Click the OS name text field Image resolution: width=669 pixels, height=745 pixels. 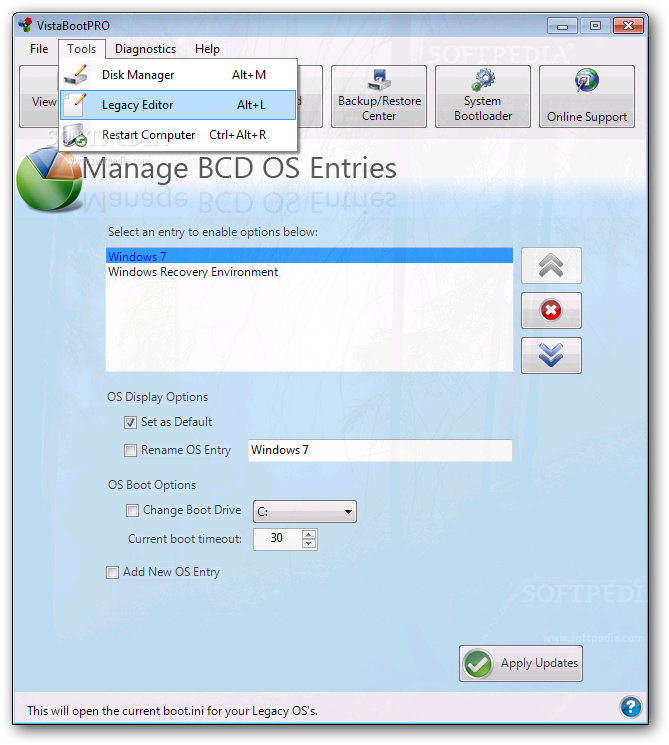[x=380, y=450]
